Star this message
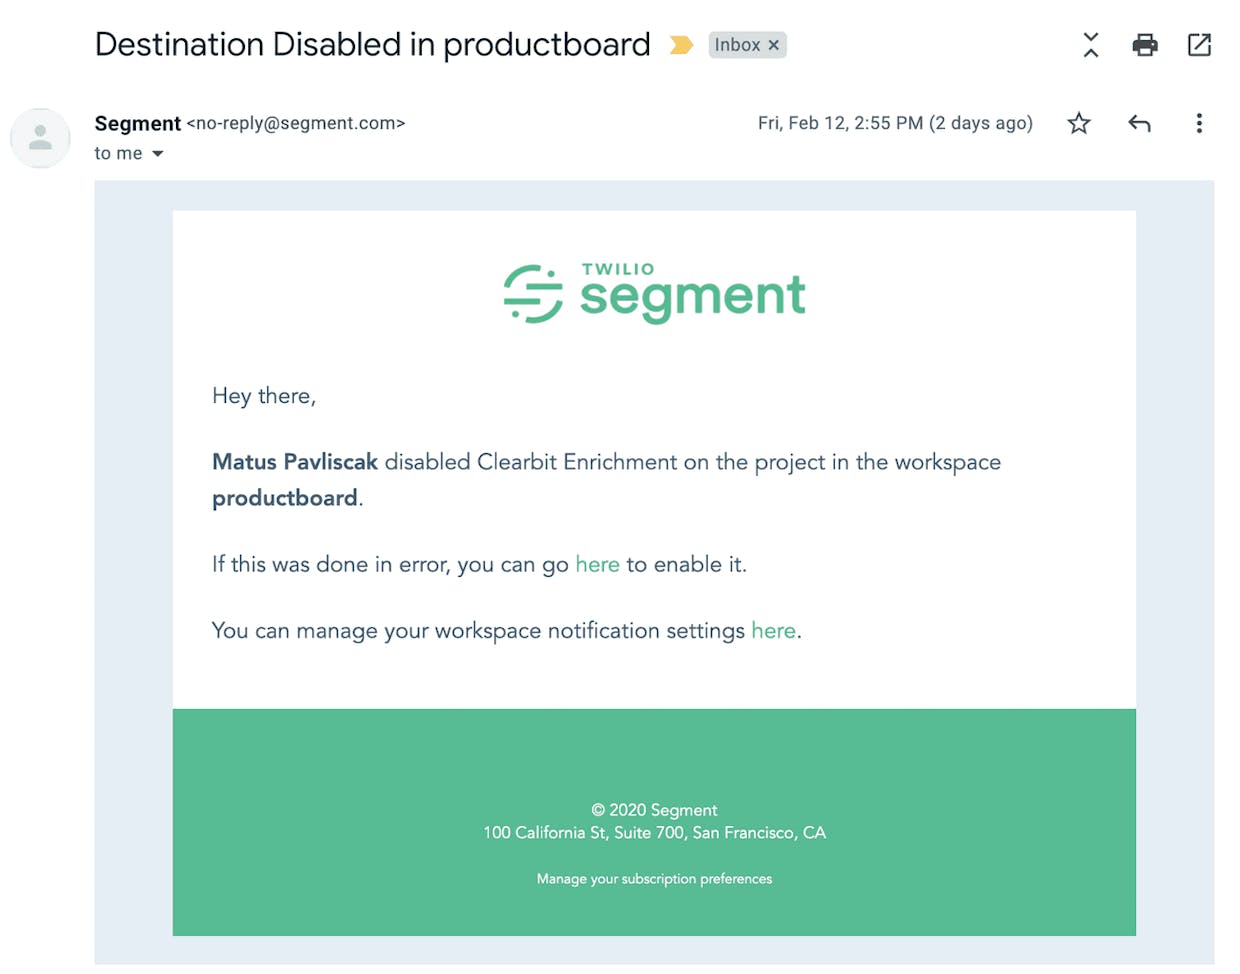The width and height of the screenshot is (1240, 974). coord(1079,123)
